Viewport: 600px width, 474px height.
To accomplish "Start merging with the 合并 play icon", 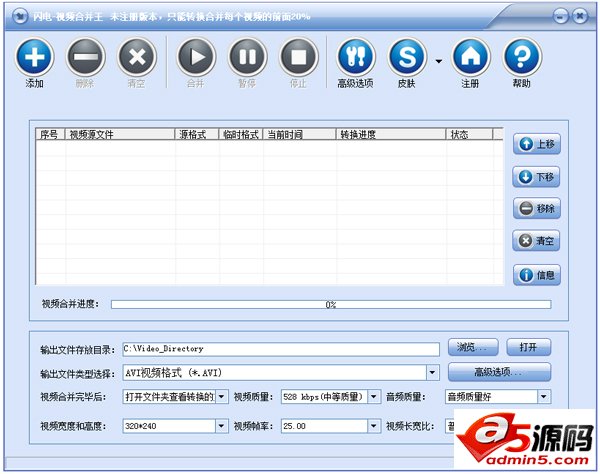I will [x=197, y=57].
